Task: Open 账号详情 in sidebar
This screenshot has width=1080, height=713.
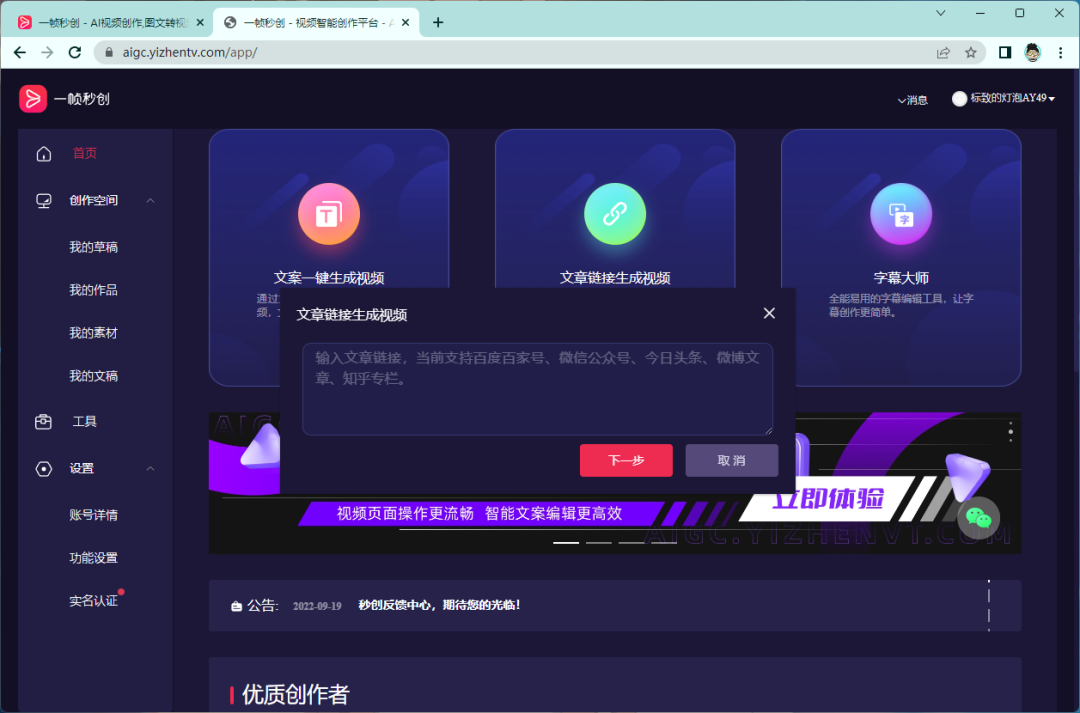Action: (x=93, y=515)
